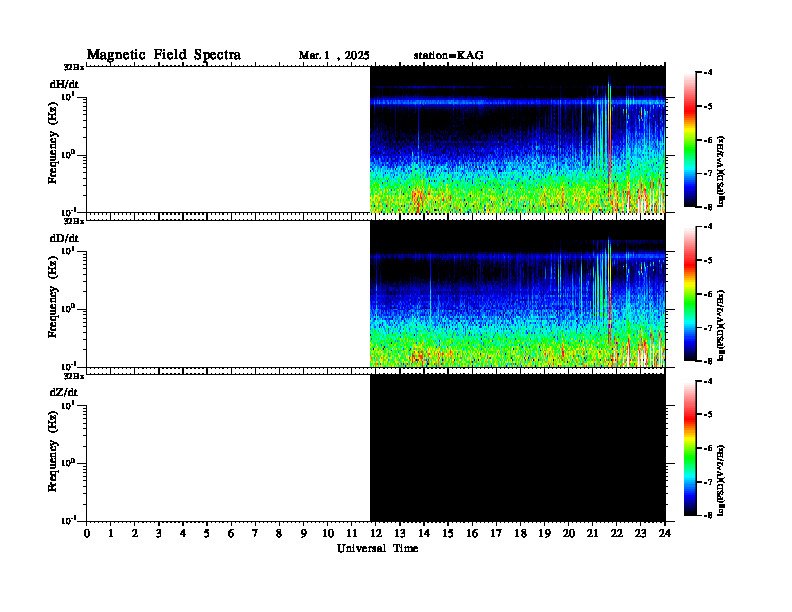Image resolution: width=792 pixels, height=612 pixels.
Task: Click hour tick label '5' on time axis
Action: point(207,533)
